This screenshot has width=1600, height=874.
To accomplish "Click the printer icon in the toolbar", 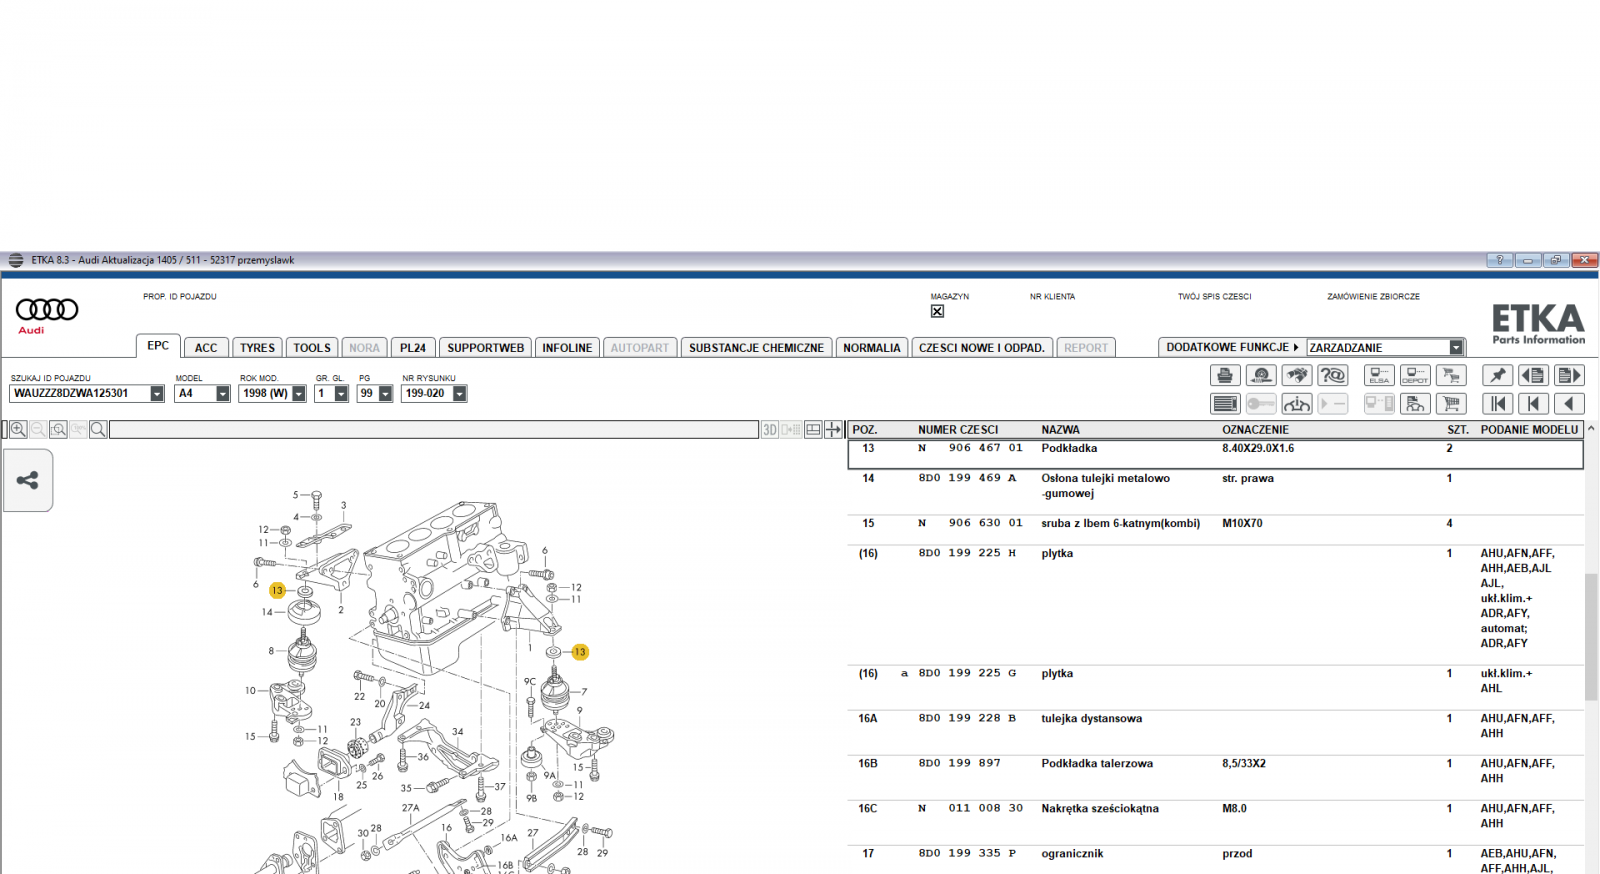I will [1225, 375].
